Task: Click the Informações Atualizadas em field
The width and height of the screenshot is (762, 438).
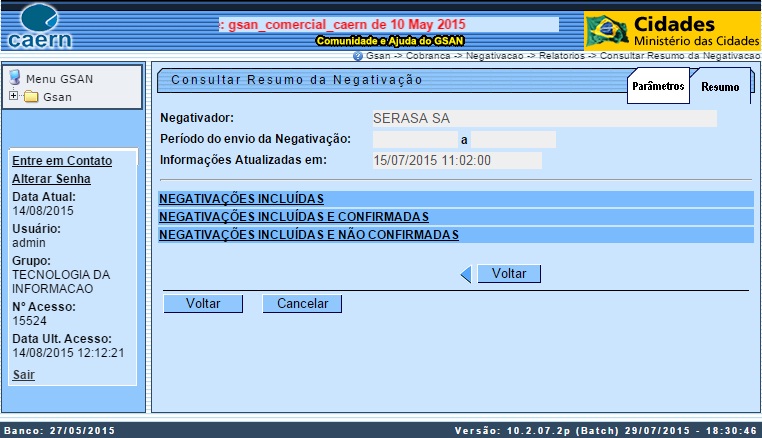Action: (457, 160)
